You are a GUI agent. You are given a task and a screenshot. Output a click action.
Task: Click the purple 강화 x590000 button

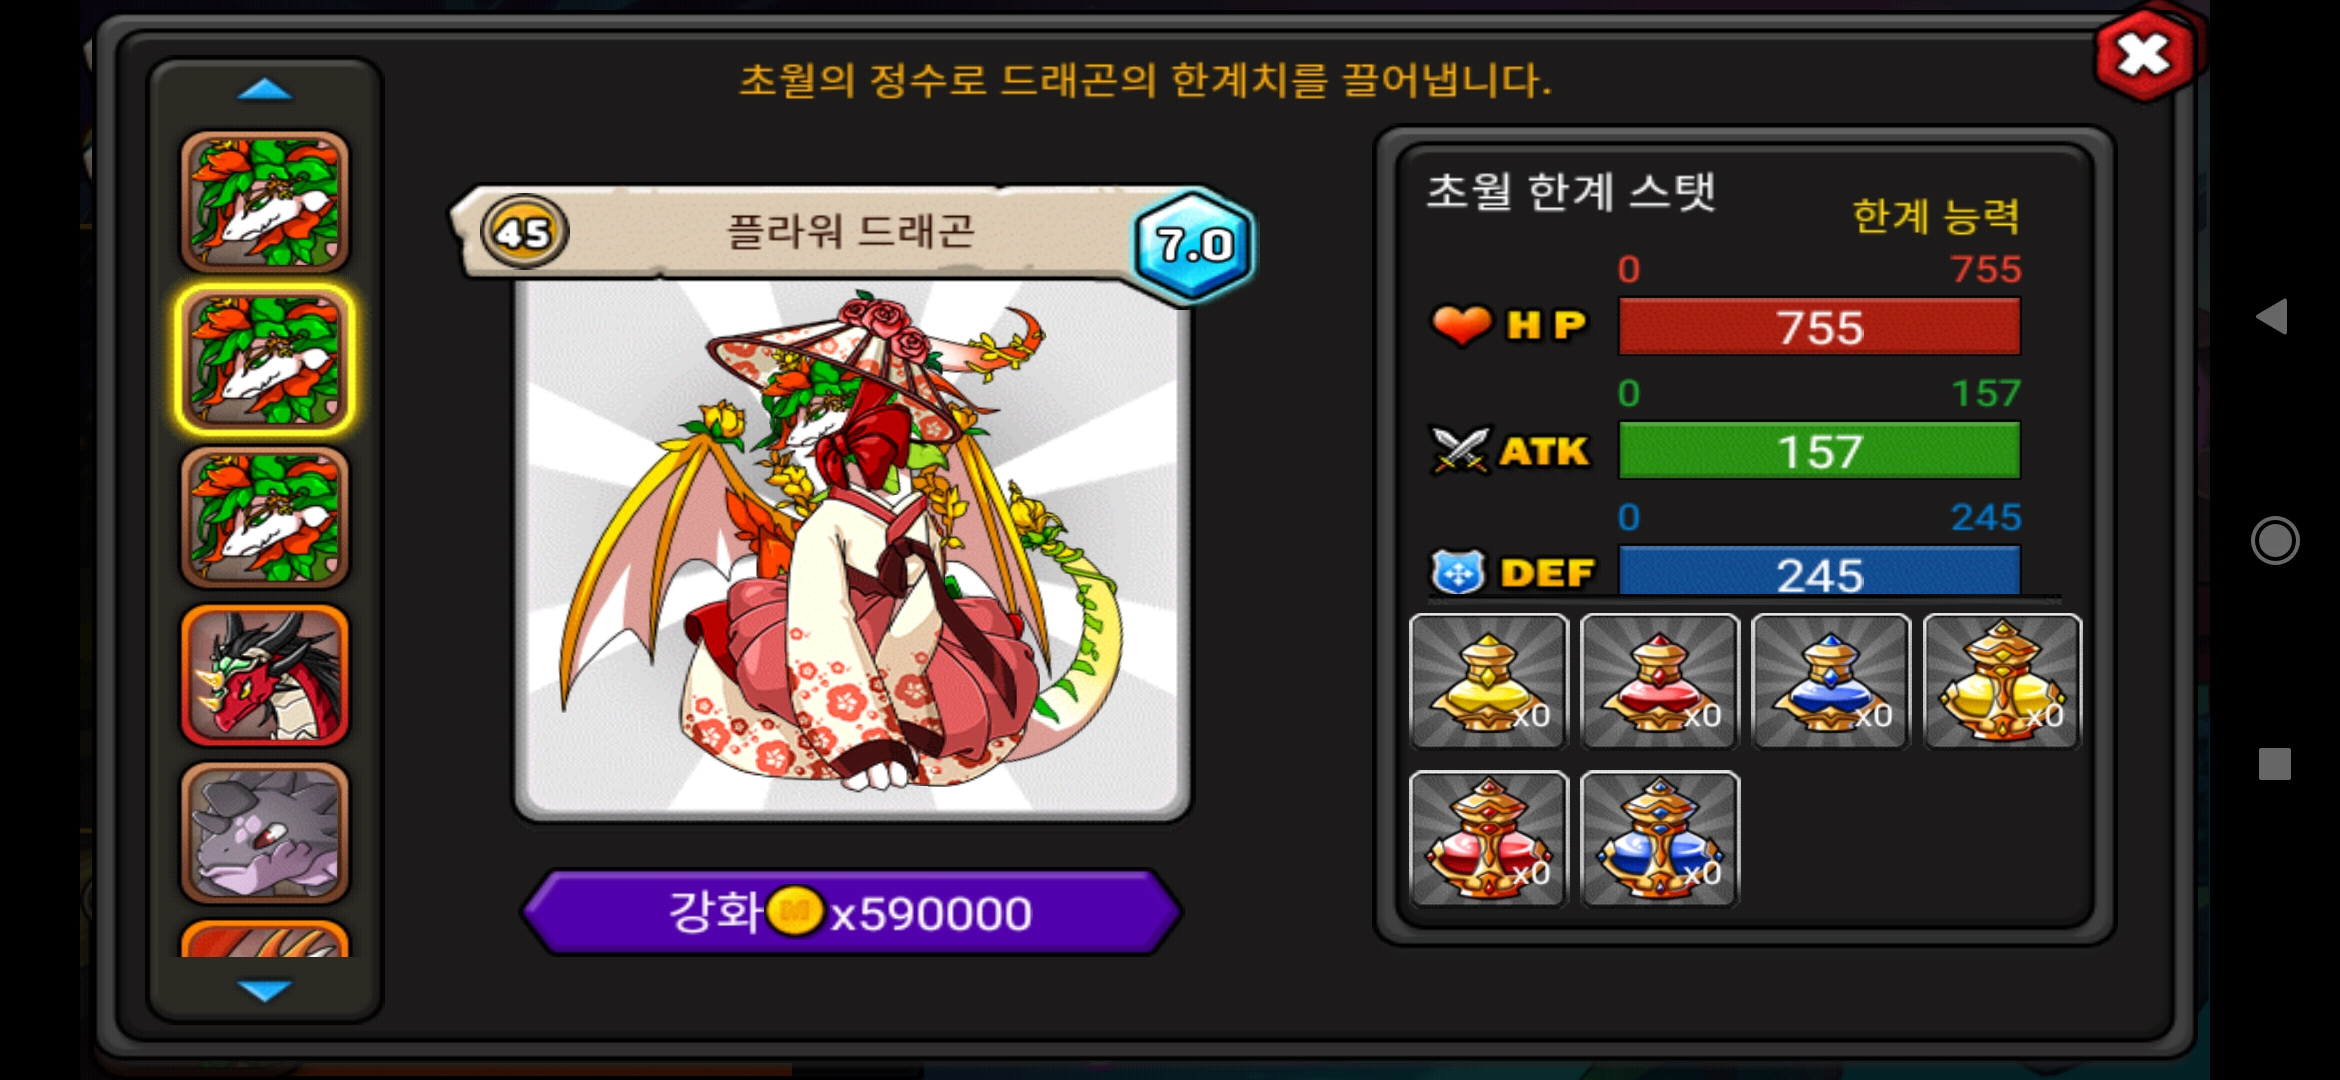point(852,912)
